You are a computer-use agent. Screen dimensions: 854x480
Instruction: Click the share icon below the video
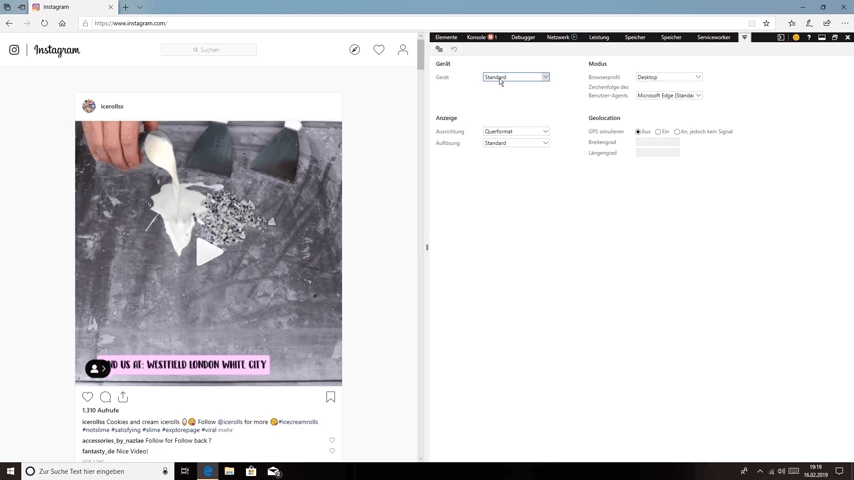point(123,397)
